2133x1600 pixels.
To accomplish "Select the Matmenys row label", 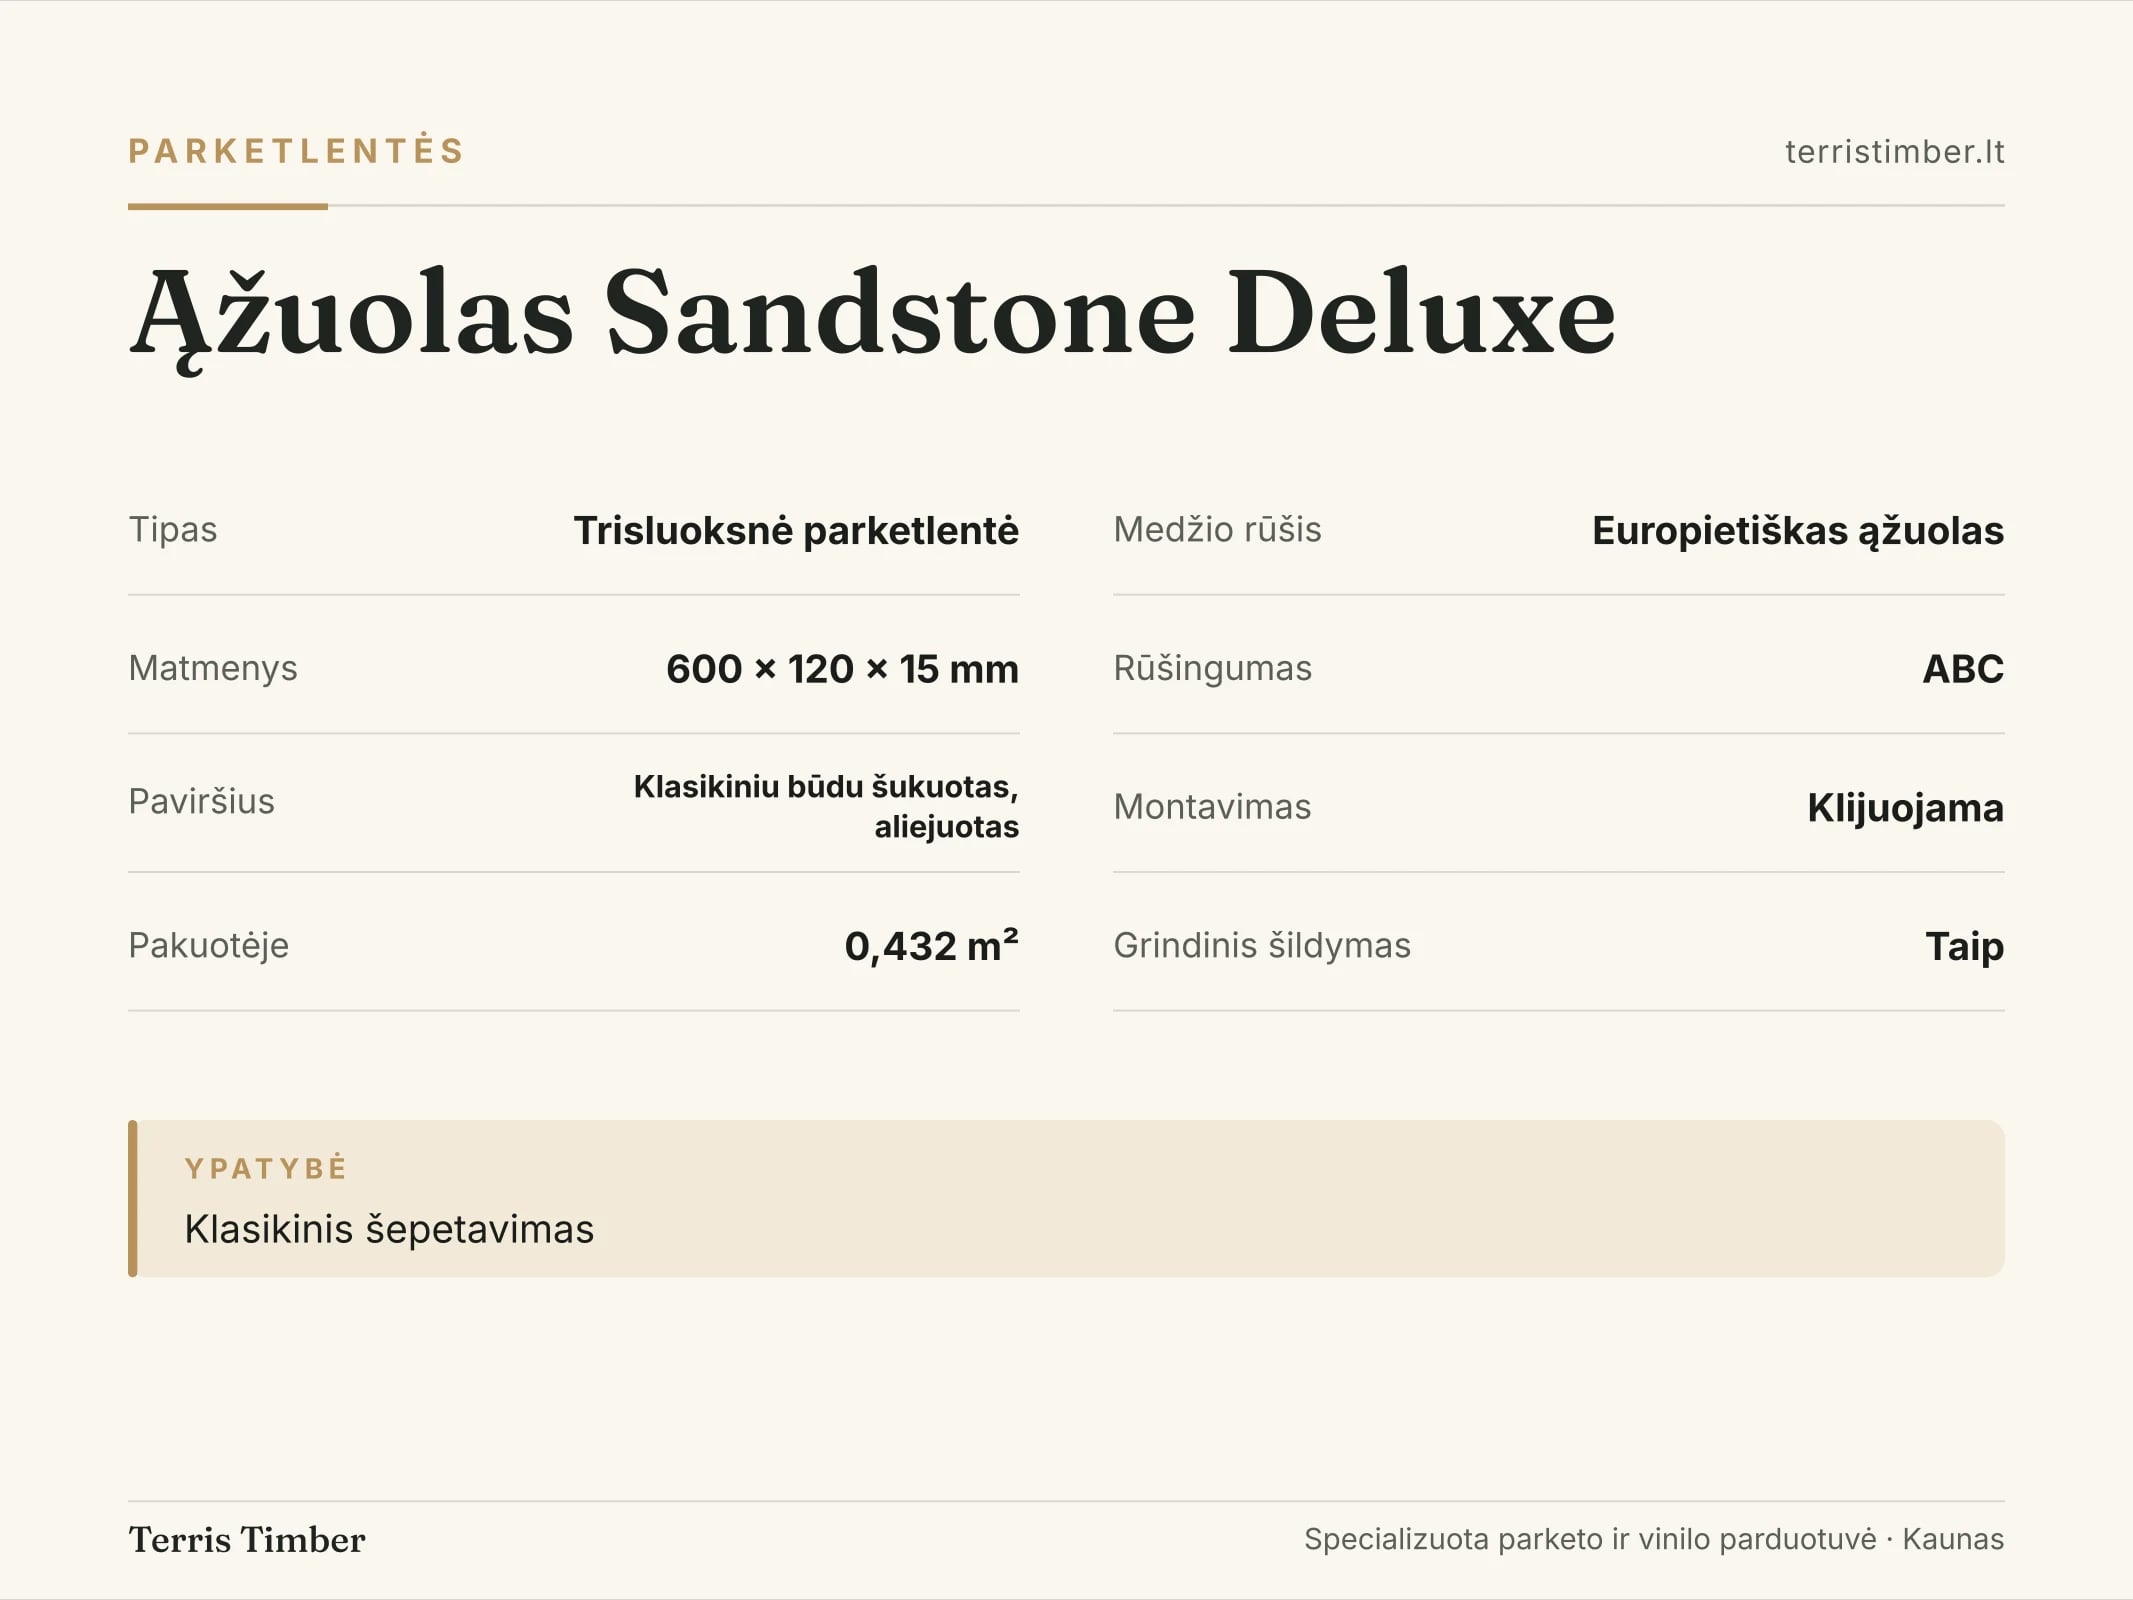I will click(213, 668).
